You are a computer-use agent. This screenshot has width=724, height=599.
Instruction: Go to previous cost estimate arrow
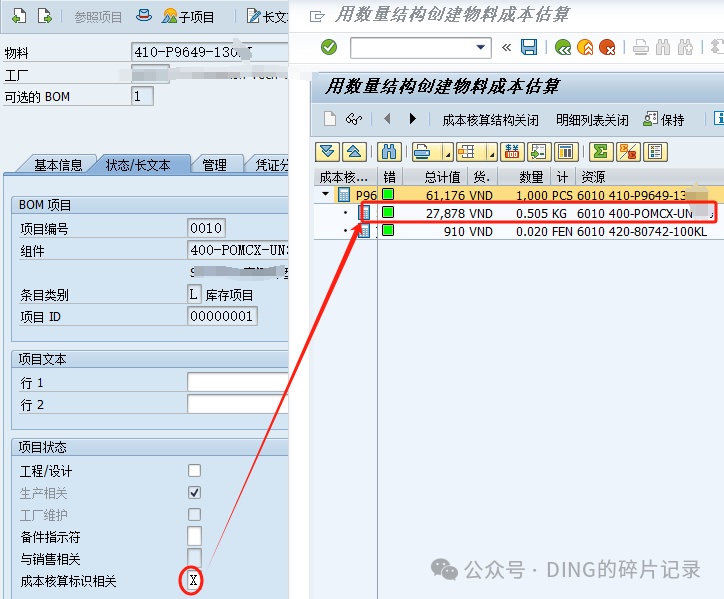pos(387,119)
